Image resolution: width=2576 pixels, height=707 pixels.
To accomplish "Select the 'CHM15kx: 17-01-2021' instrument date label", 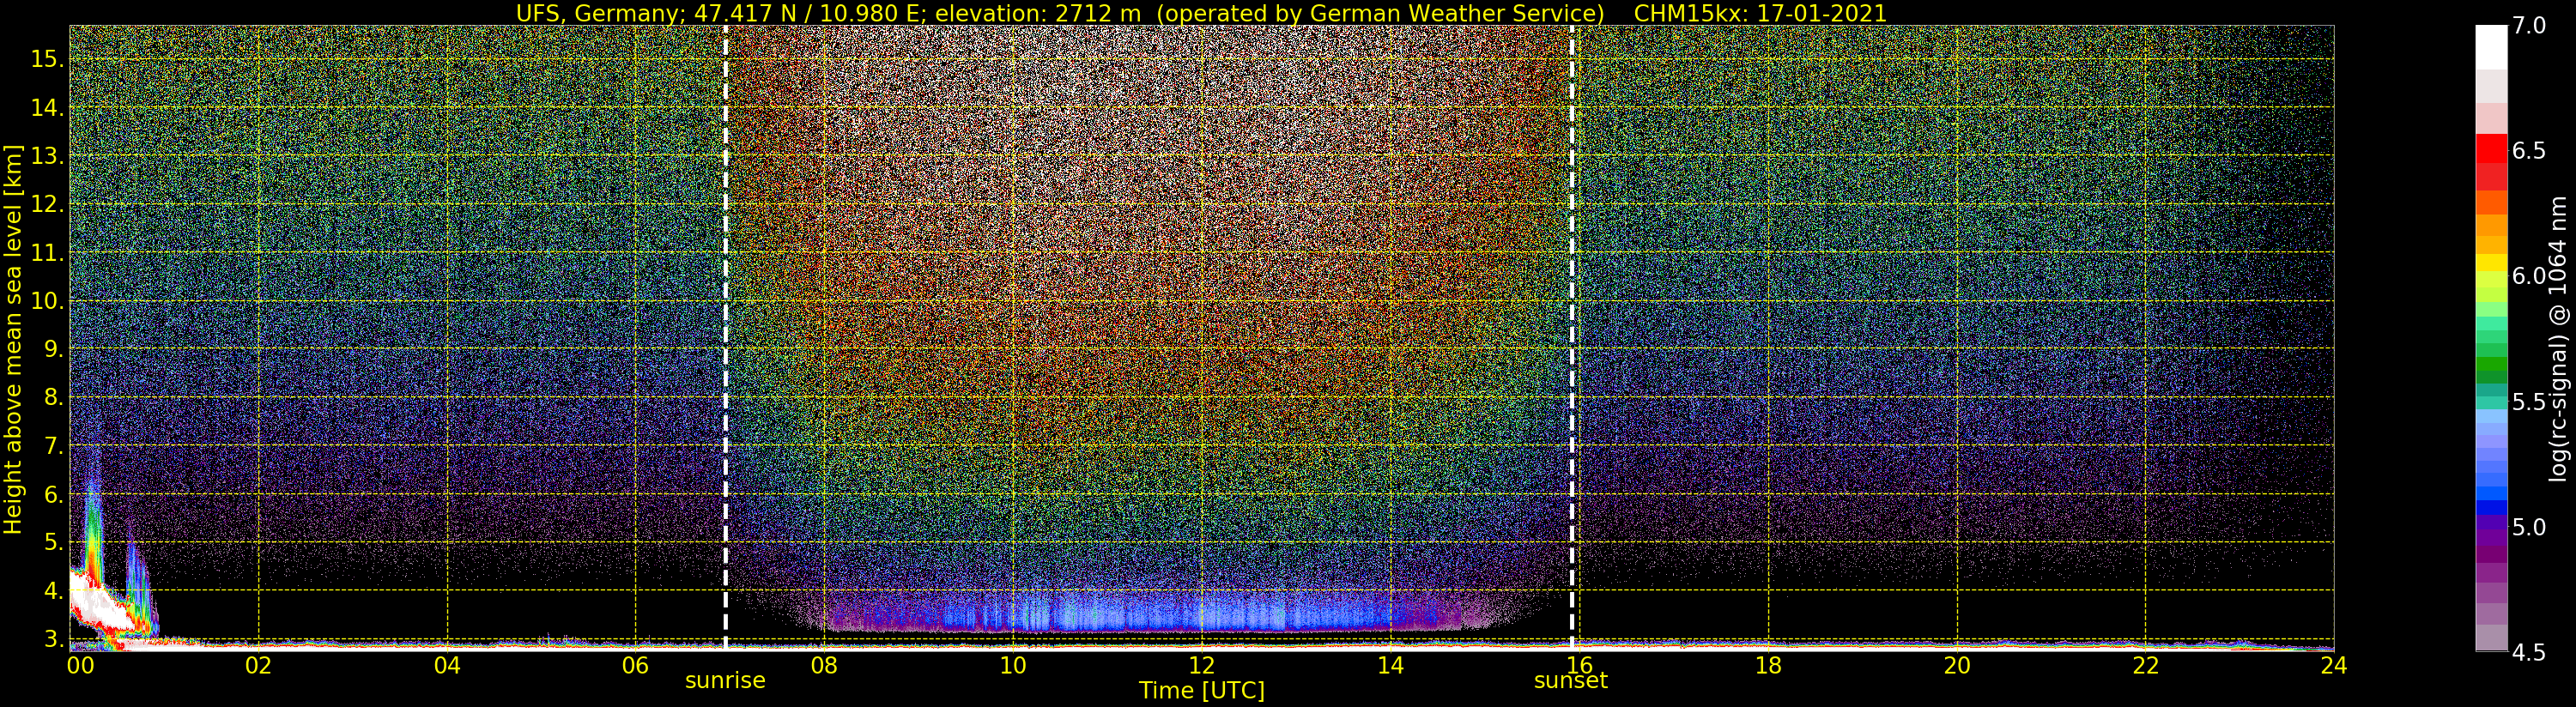I will tap(1760, 13).
